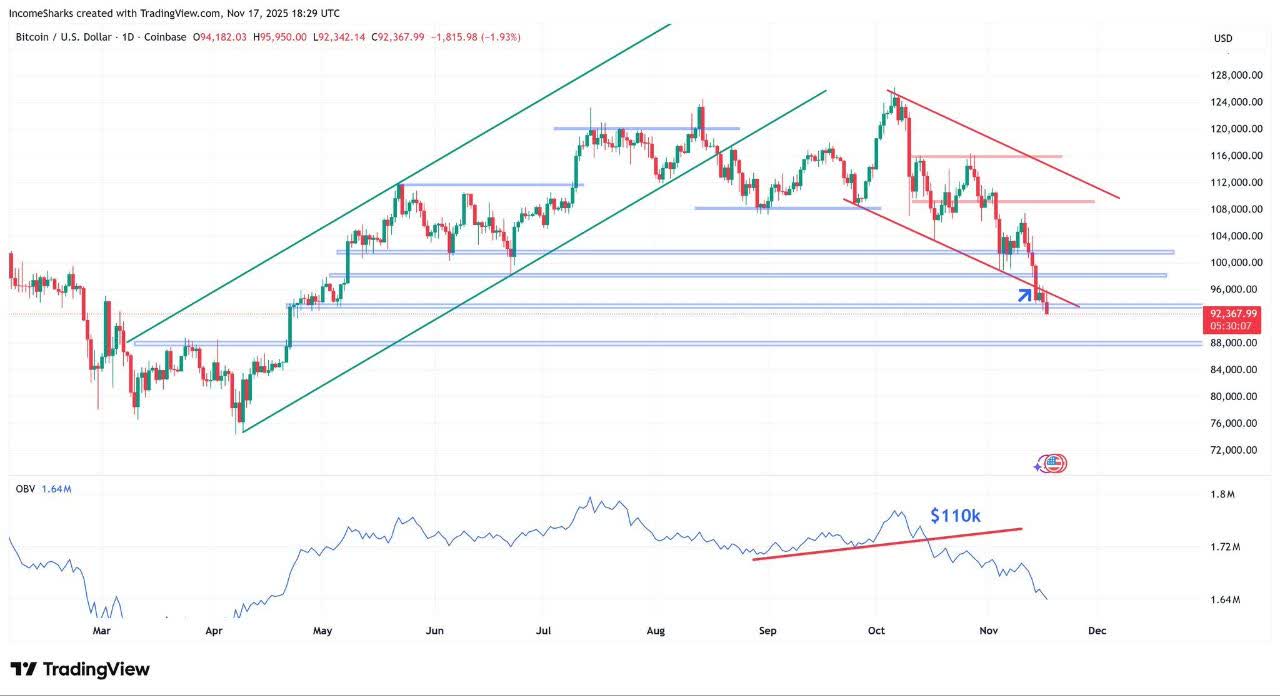
Task: Click the Jun label on the time axis
Action: (x=434, y=631)
